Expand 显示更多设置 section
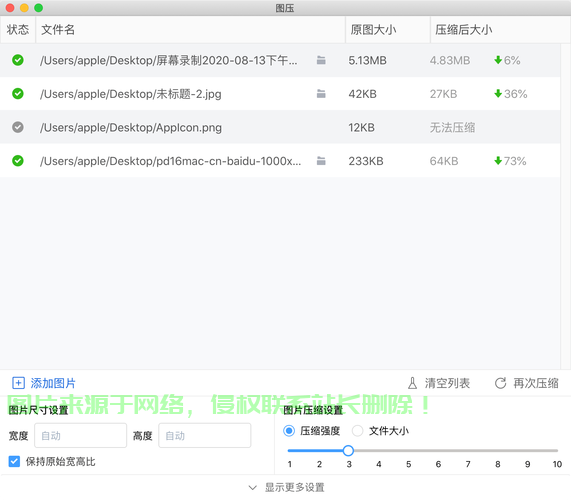 (286, 487)
